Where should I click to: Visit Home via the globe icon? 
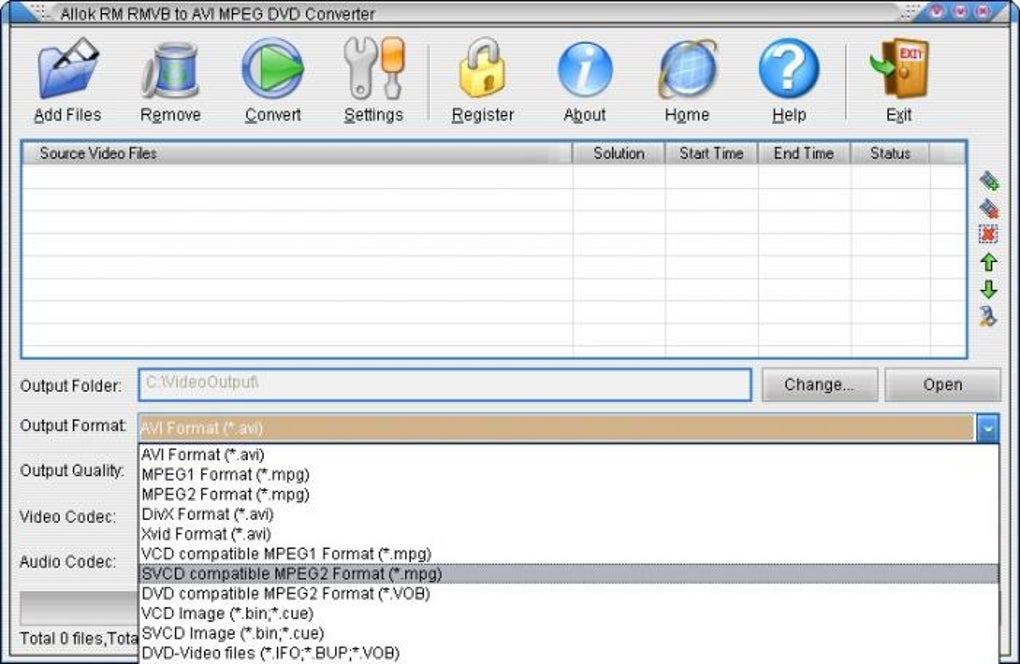[688, 70]
